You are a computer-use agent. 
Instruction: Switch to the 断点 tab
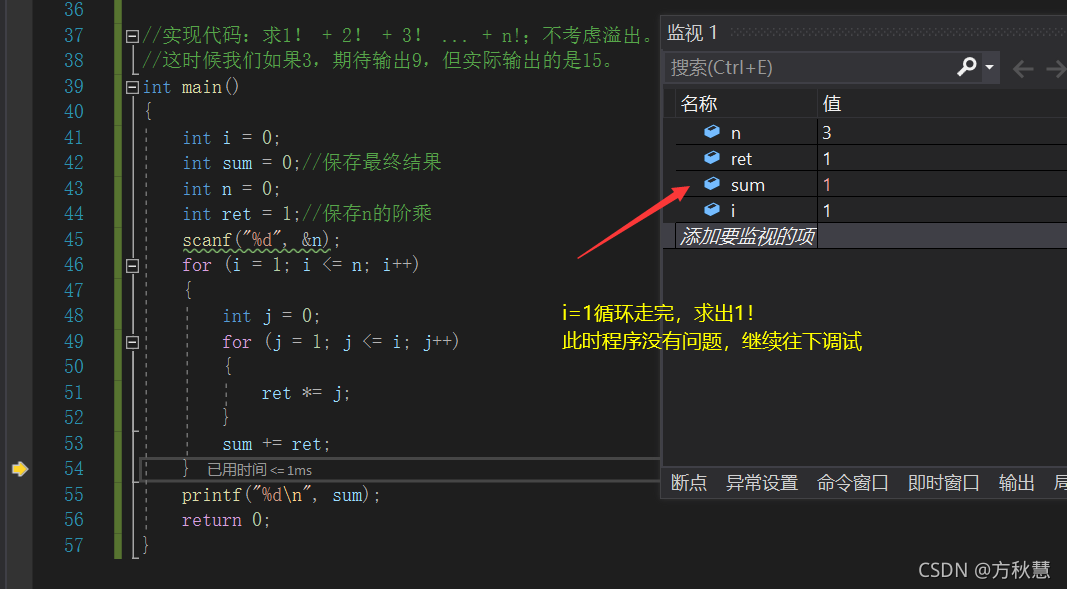[x=689, y=483]
